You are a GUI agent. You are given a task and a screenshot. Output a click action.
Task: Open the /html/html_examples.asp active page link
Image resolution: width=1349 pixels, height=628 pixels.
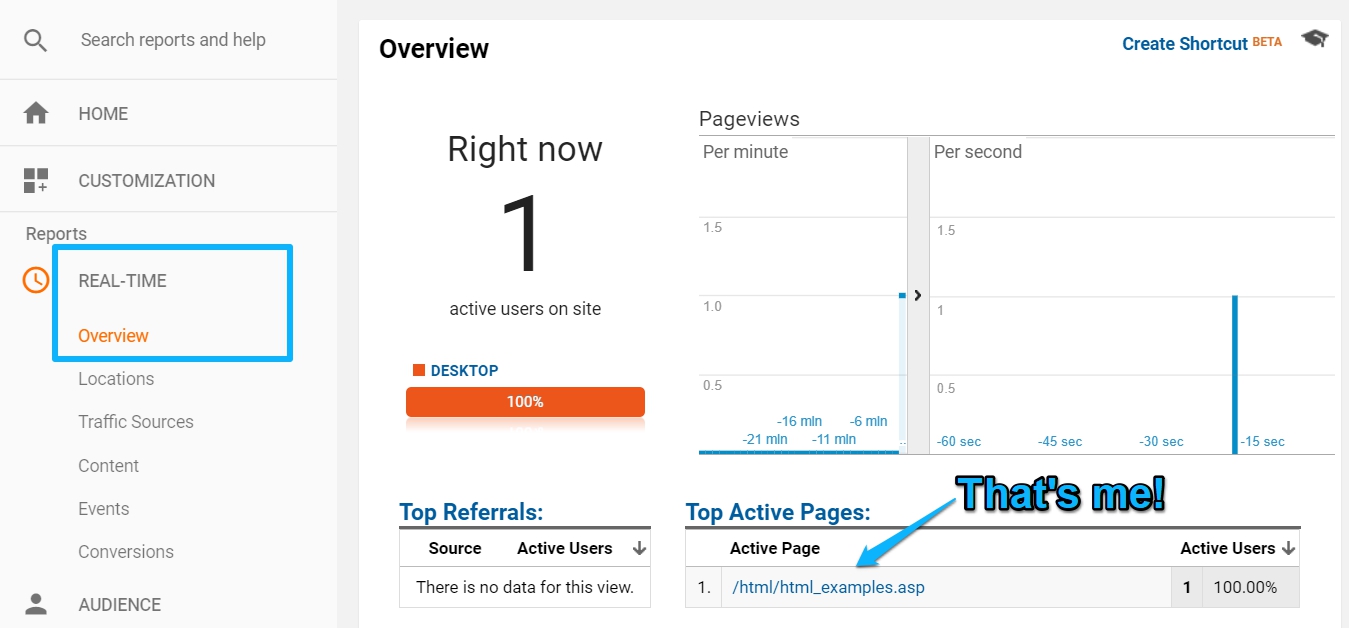click(827, 587)
